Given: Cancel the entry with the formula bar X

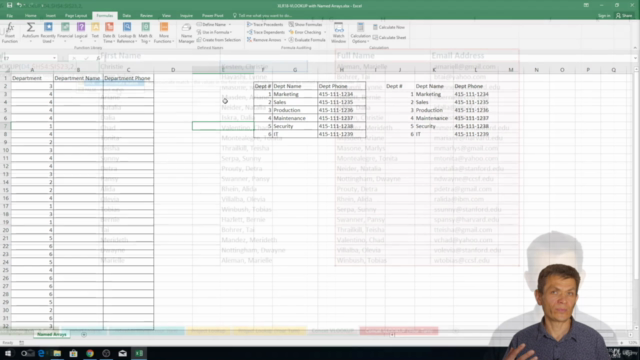Looking at the screenshot, I should [x=74, y=58].
